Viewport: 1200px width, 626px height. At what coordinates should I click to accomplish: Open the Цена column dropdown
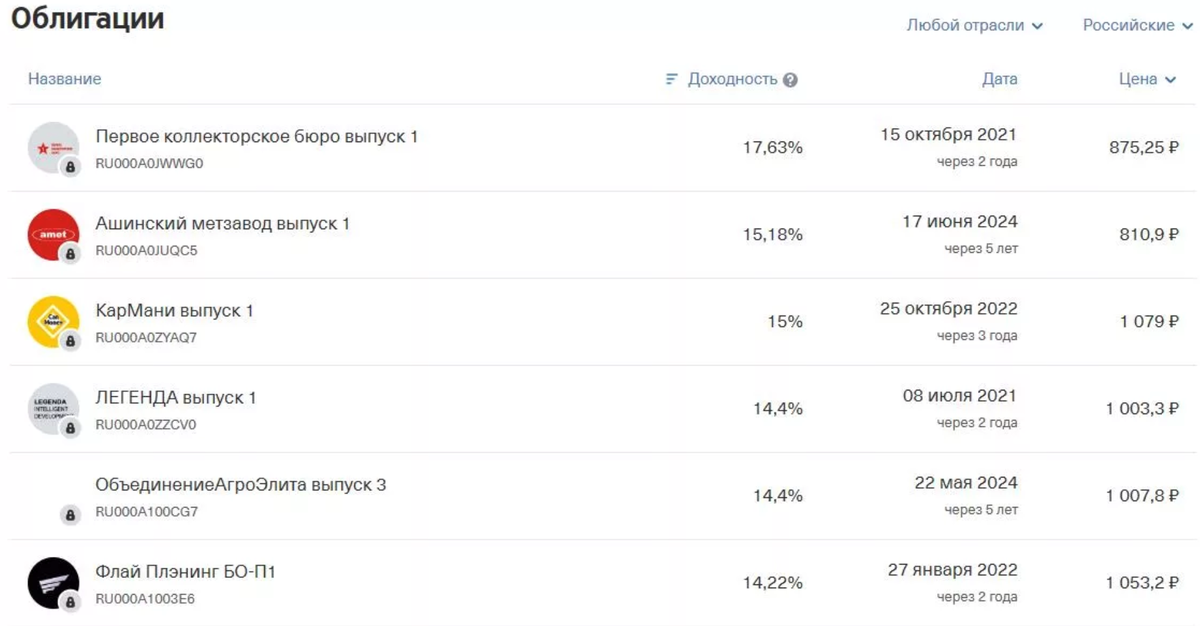(1147, 79)
